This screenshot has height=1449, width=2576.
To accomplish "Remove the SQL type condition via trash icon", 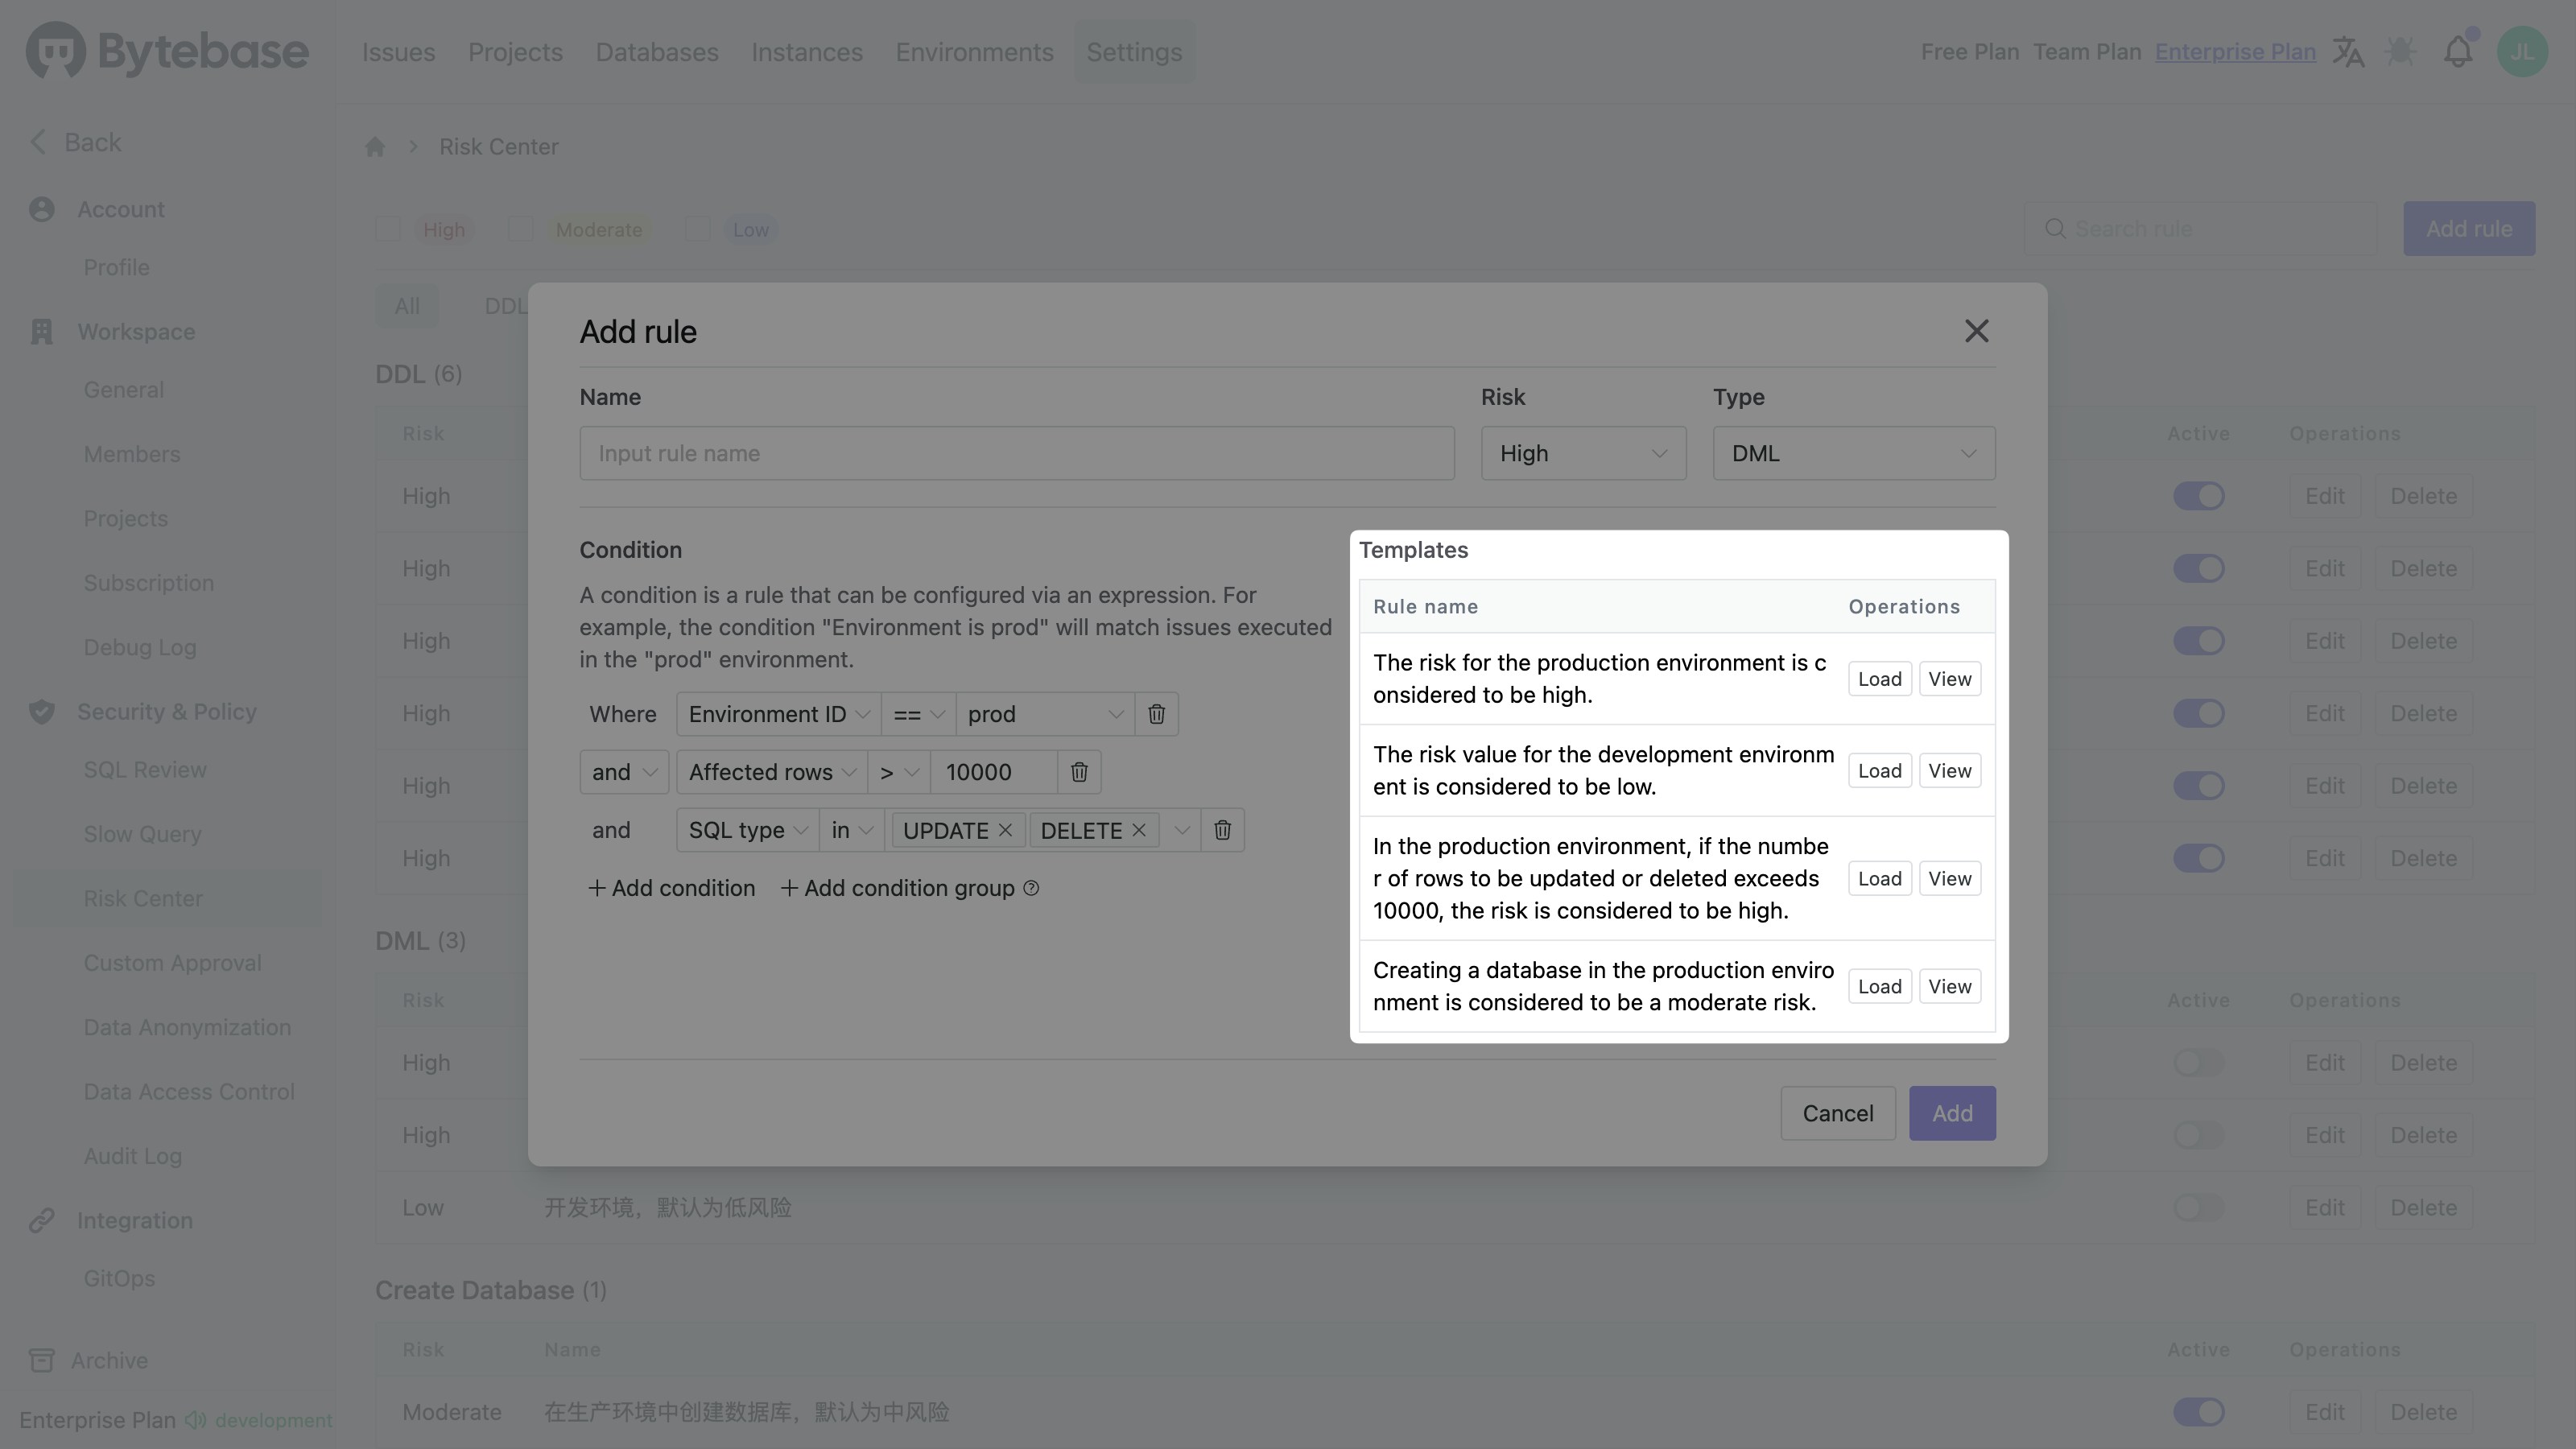I will [1222, 830].
